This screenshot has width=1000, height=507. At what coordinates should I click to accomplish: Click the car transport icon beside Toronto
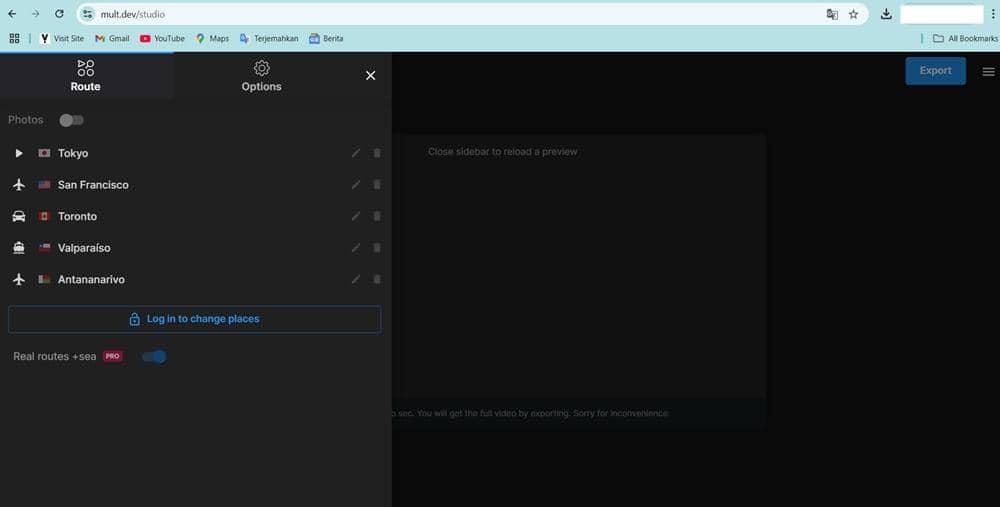tap(18, 217)
